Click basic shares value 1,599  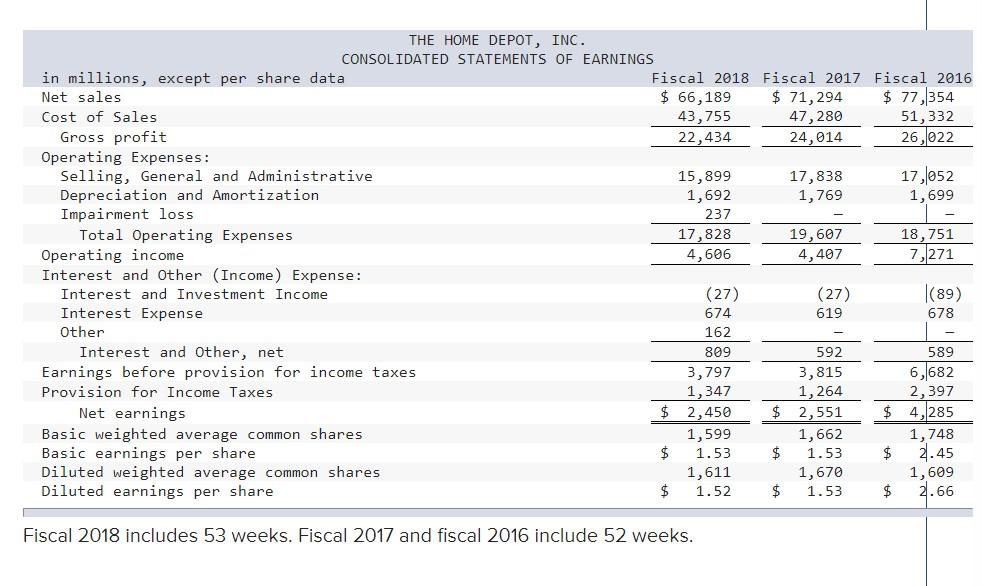click(709, 434)
